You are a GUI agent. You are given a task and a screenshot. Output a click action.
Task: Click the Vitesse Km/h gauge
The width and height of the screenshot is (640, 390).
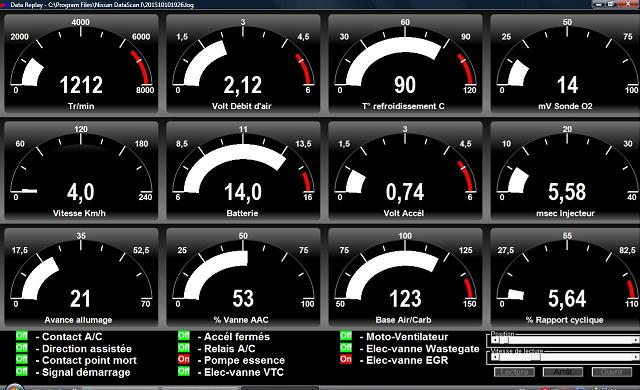tap(81, 171)
